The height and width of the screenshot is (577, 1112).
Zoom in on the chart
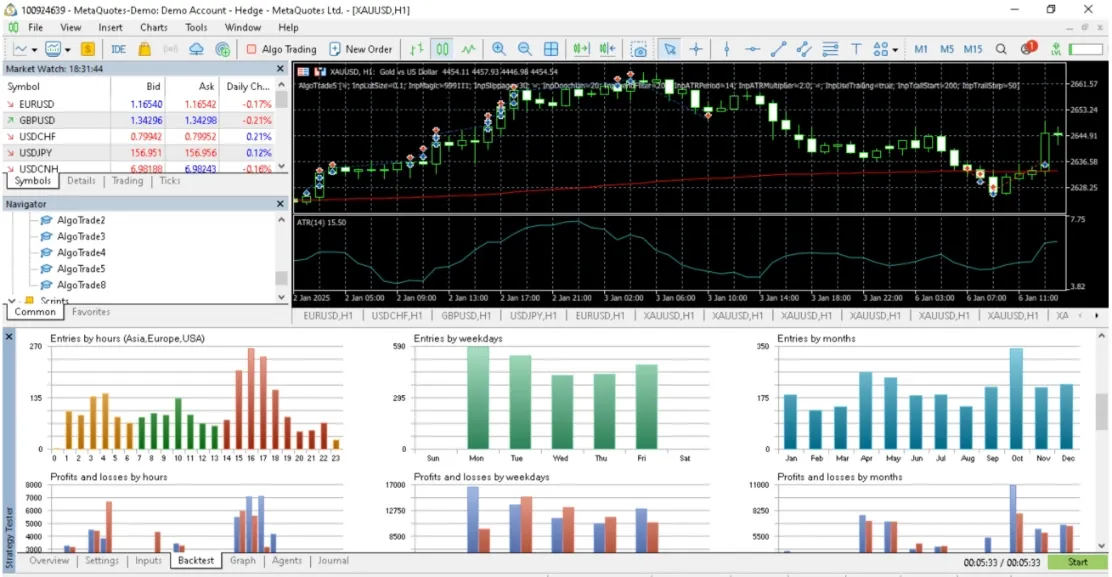point(499,49)
